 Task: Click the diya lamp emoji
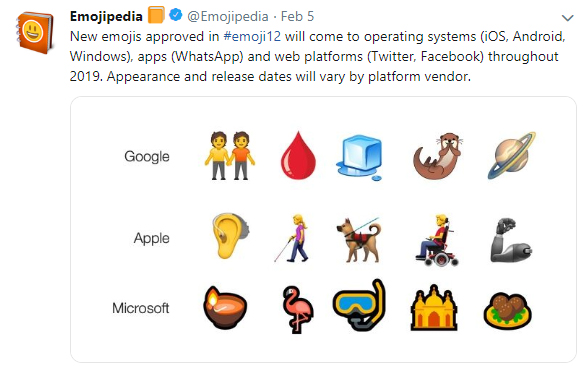[x=225, y=307]
